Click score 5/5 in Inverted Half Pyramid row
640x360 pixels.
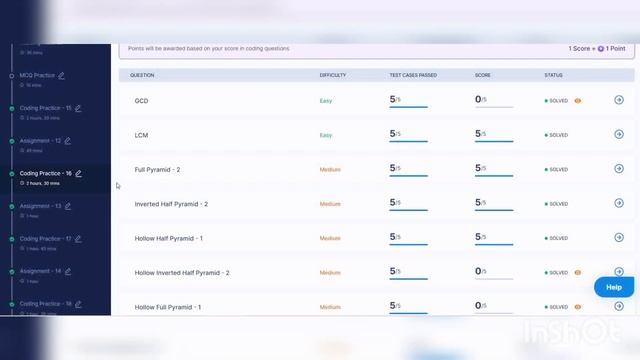481,202
